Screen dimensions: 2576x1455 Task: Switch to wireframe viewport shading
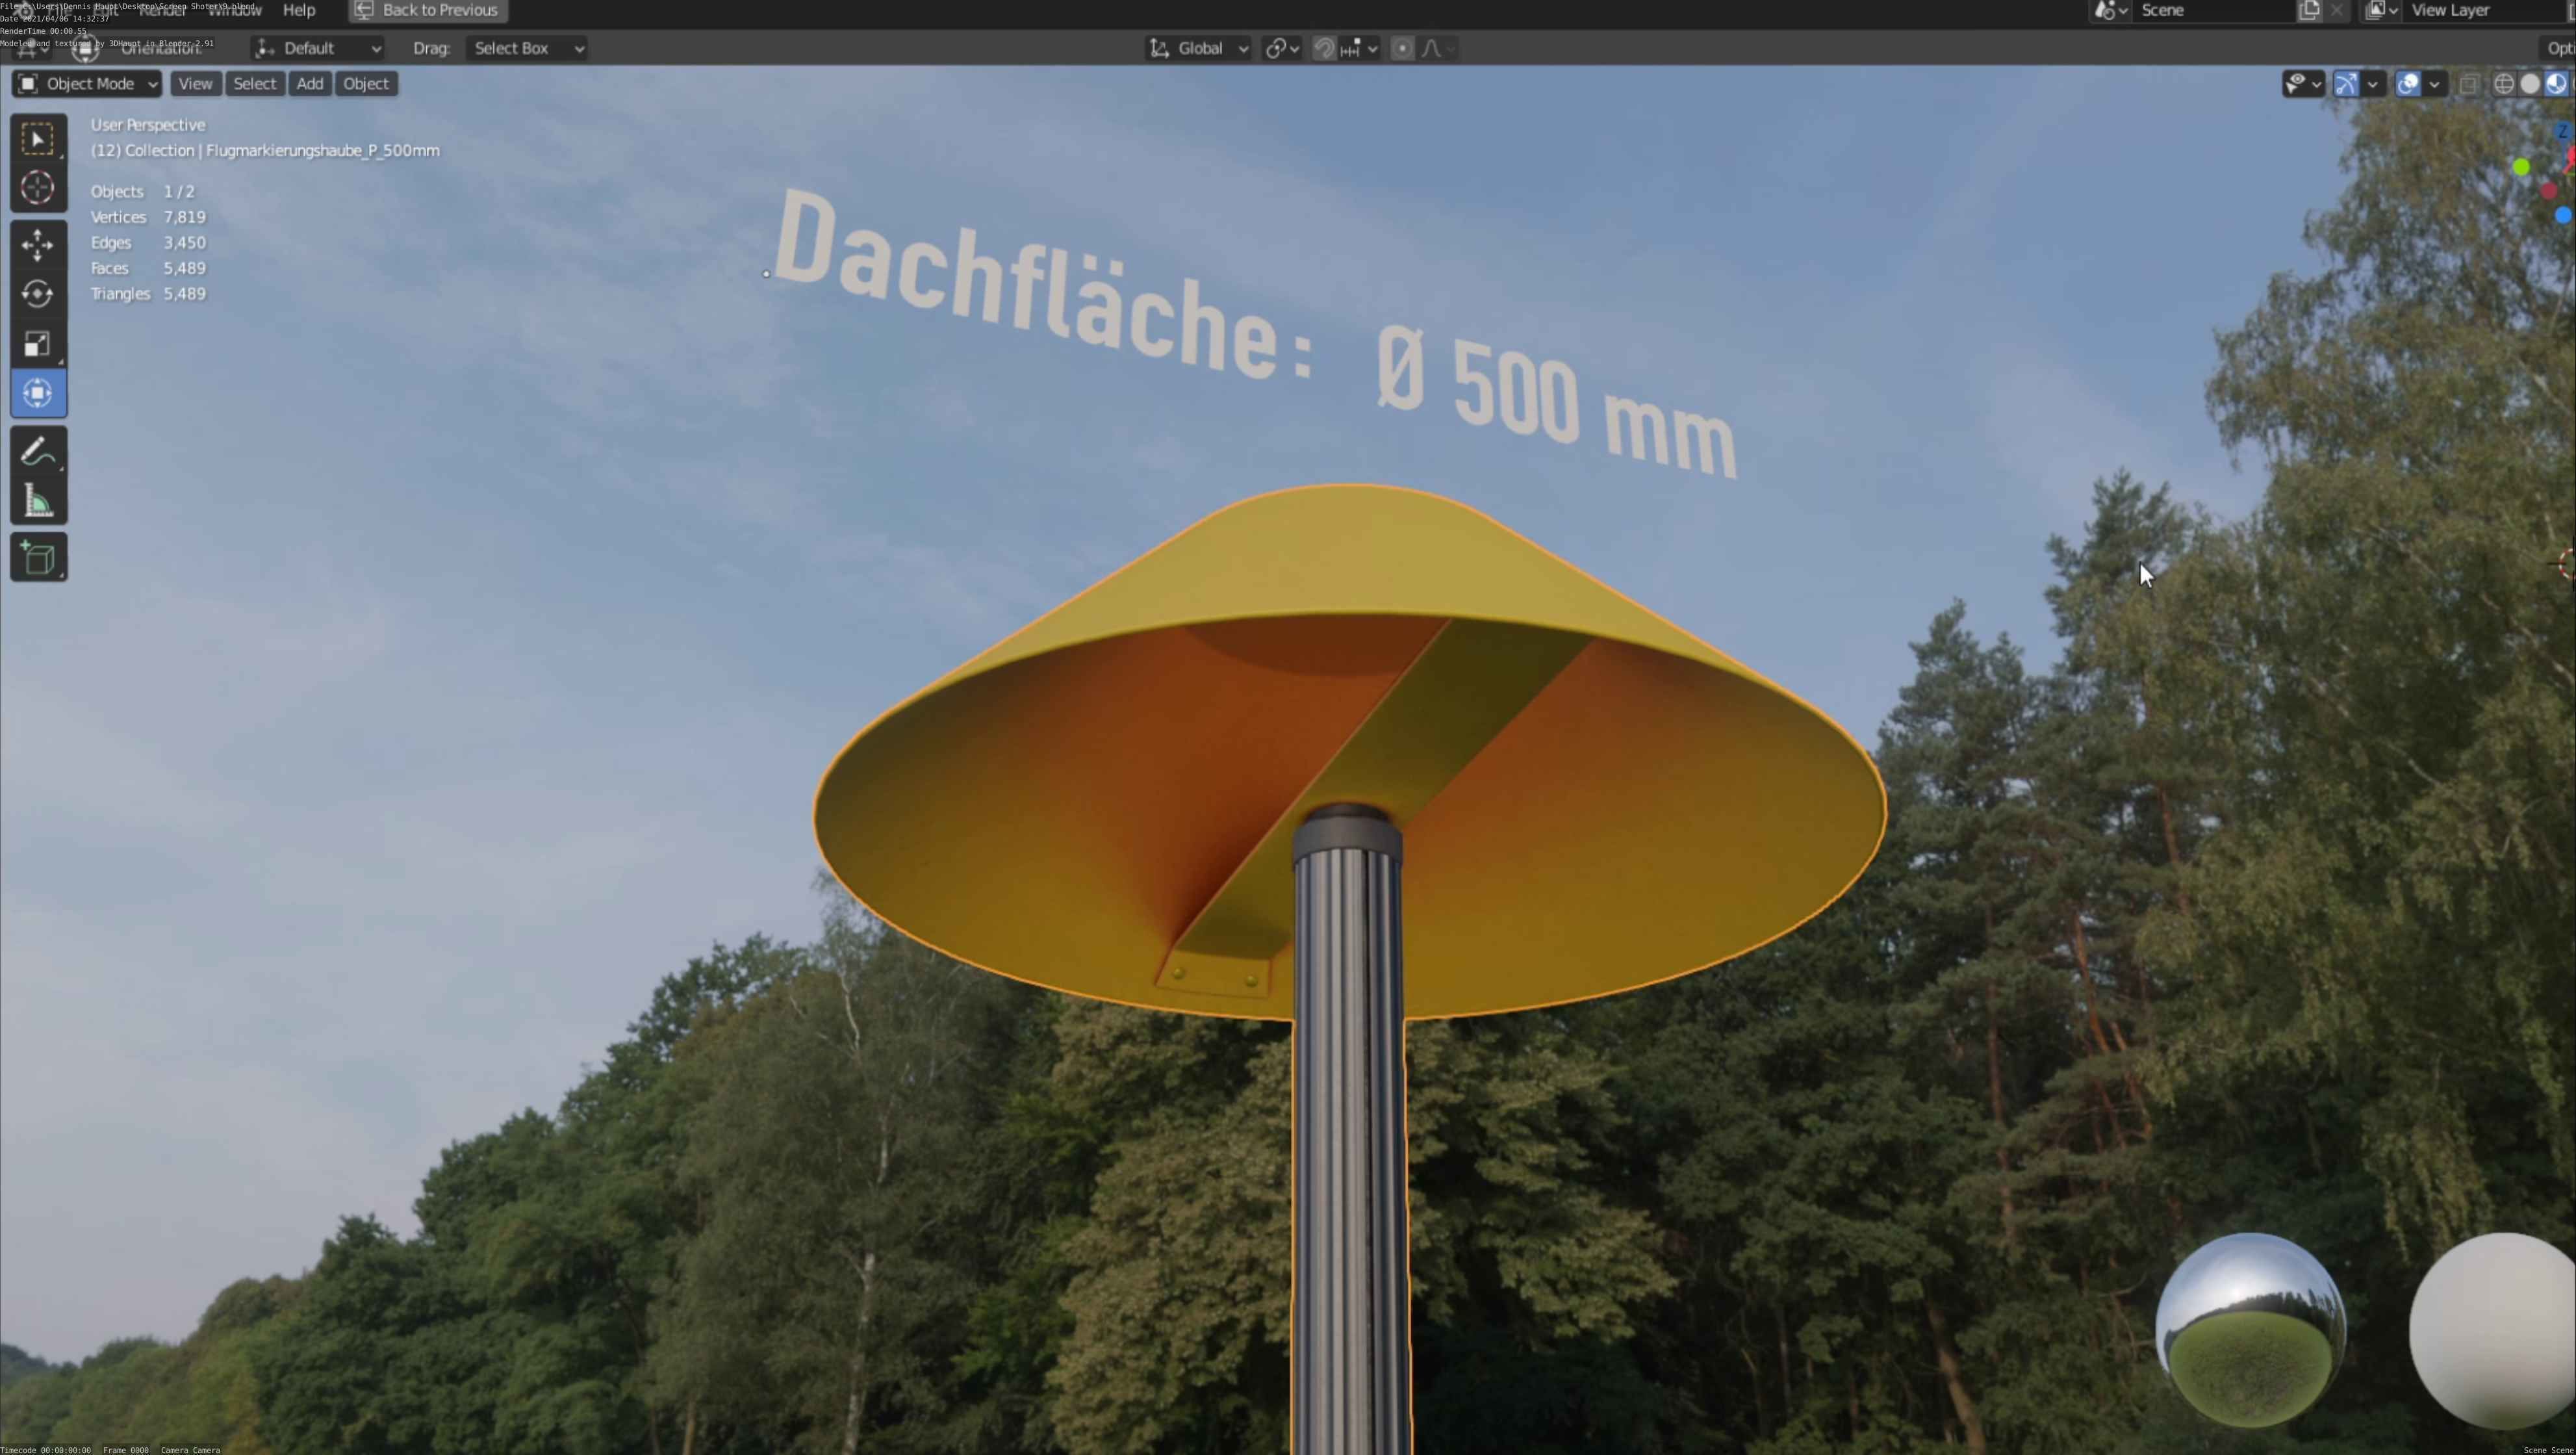click(x=2503, y=84)
